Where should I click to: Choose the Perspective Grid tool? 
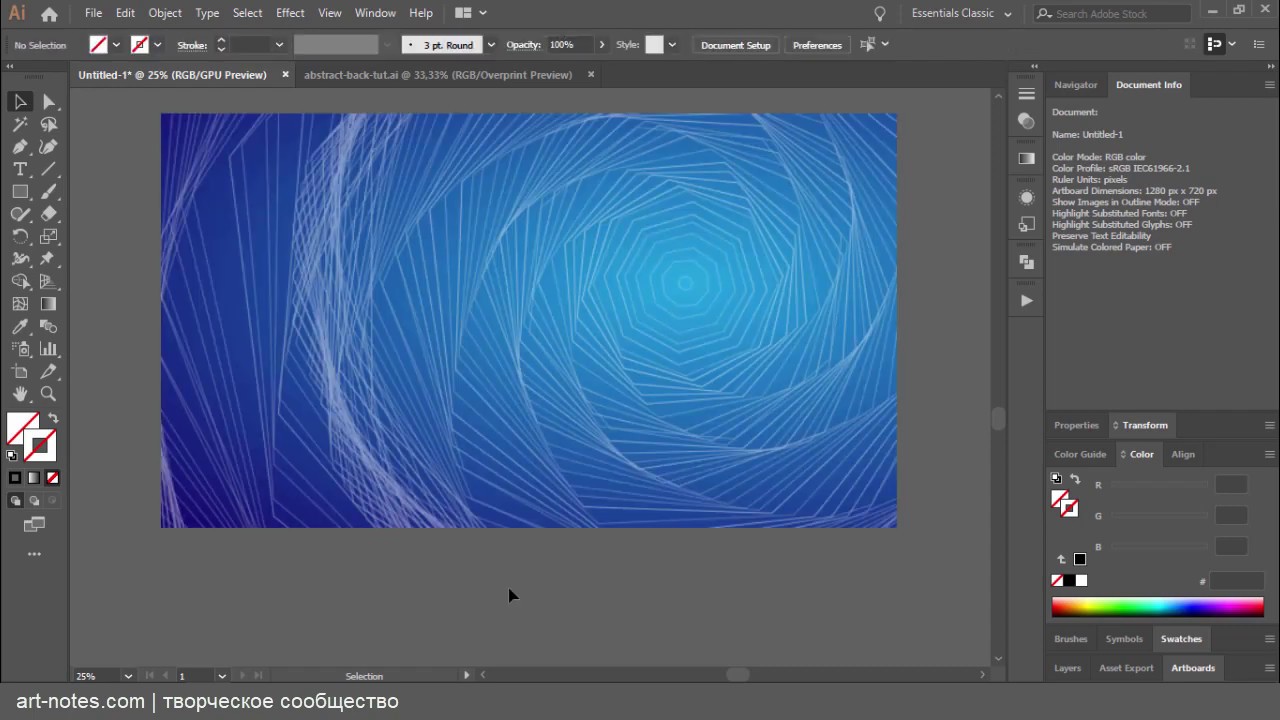point(48,282)
